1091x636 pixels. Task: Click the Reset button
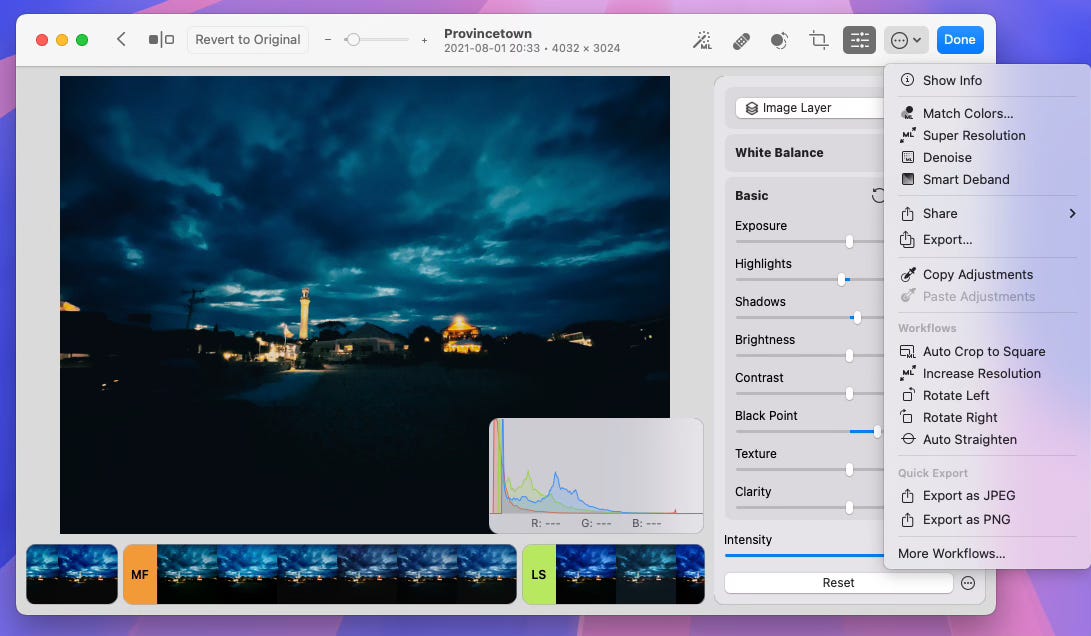pyautogui.click(x=838, y=583)
